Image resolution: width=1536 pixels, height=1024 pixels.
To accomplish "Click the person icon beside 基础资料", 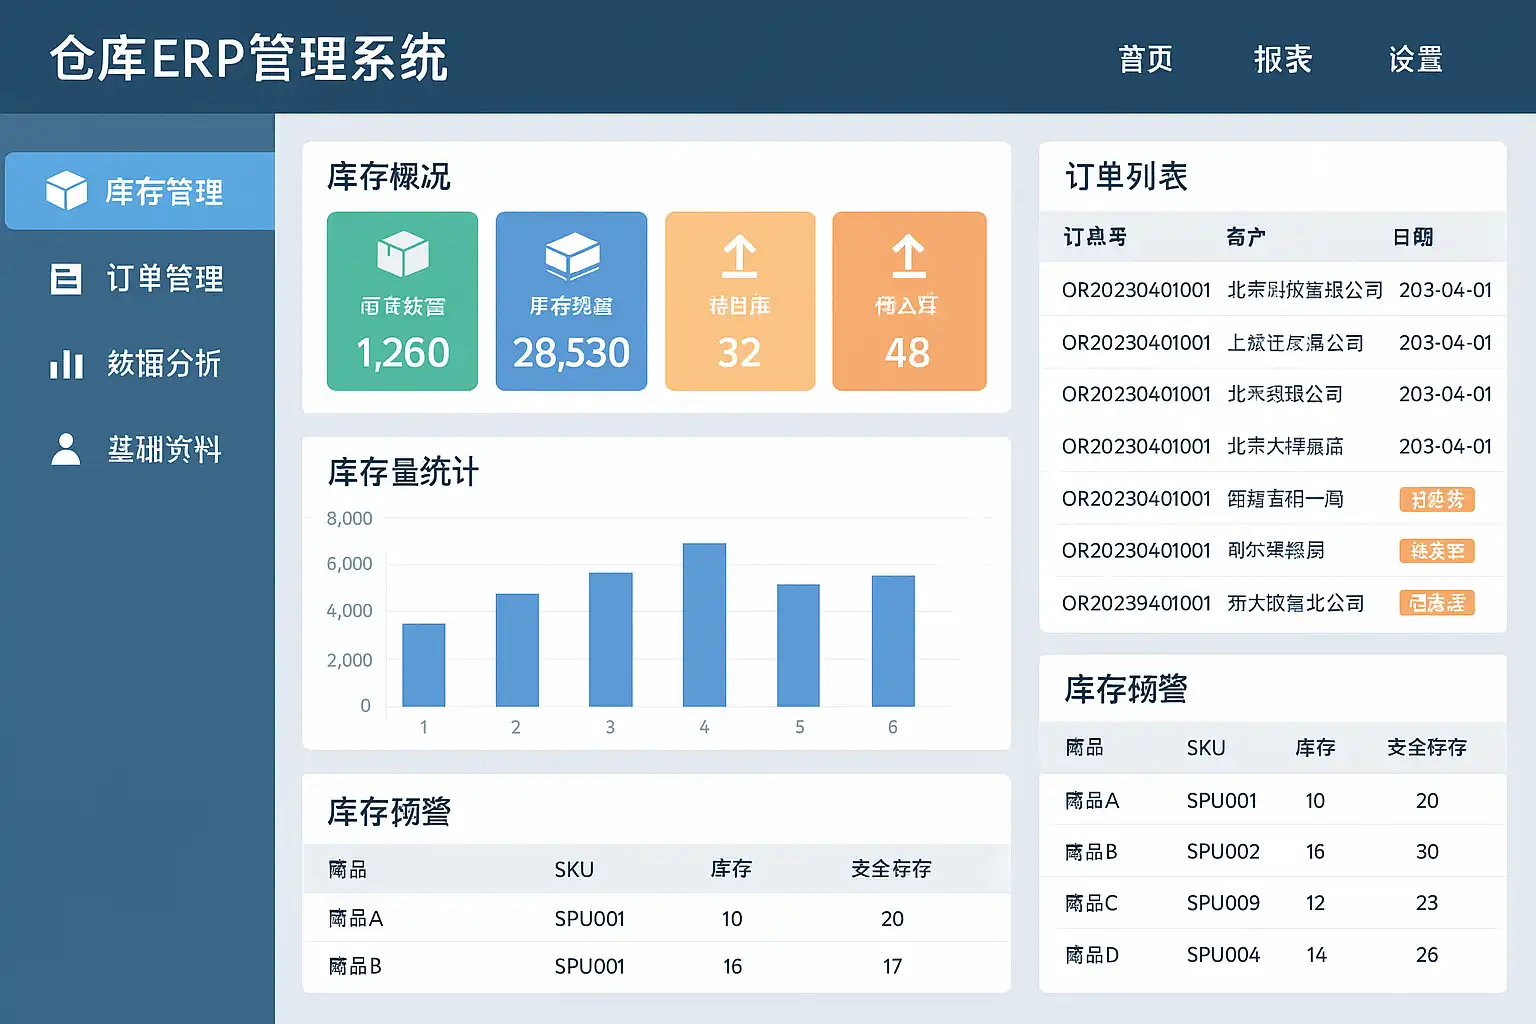I will tap(66, 449).
